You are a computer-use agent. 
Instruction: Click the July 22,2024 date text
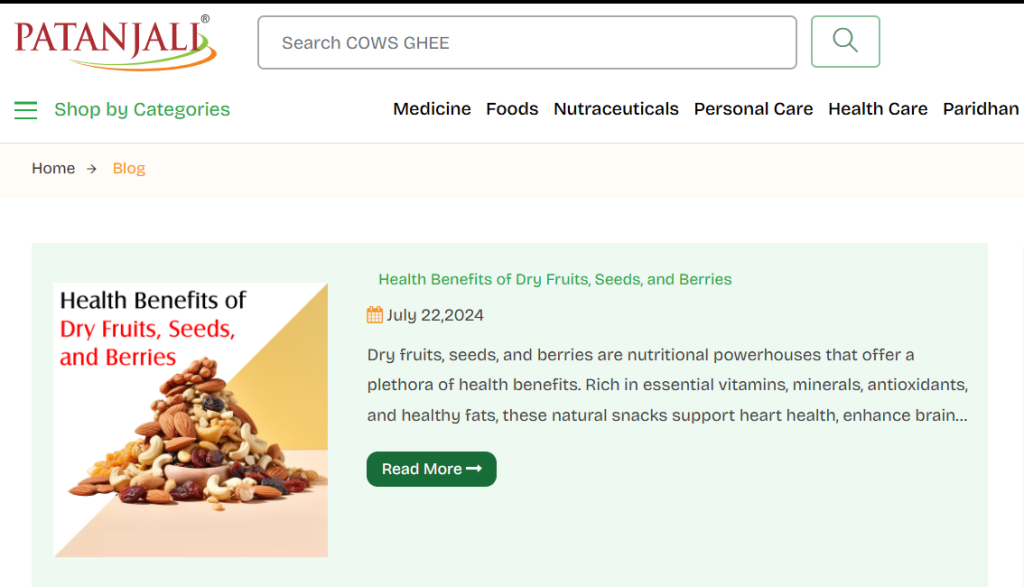point(435,315)
